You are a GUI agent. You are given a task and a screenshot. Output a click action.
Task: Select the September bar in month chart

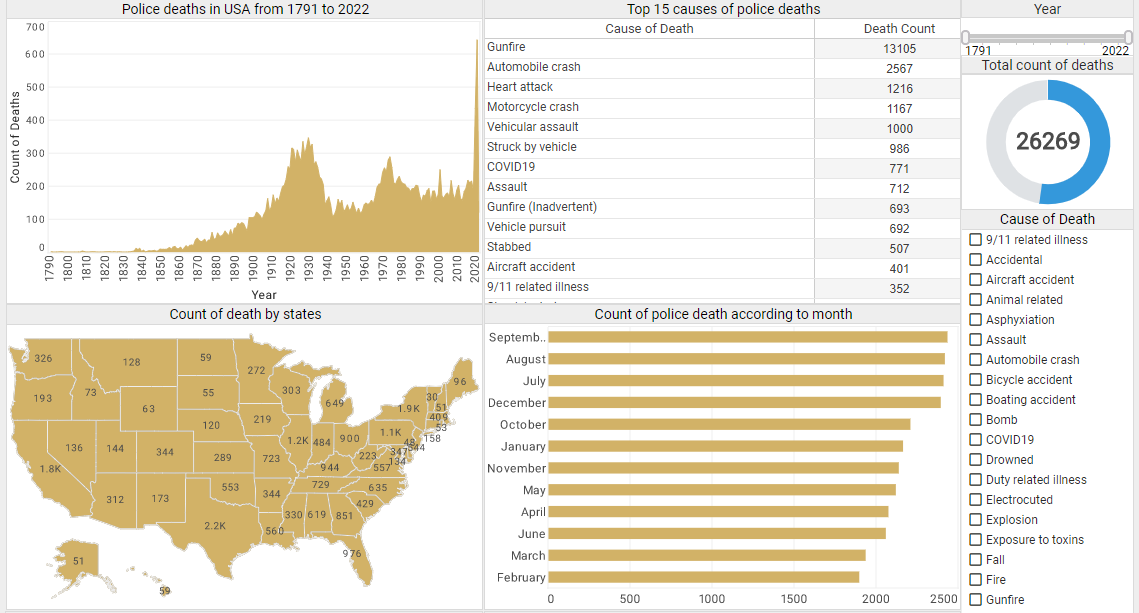coord(747,337)
